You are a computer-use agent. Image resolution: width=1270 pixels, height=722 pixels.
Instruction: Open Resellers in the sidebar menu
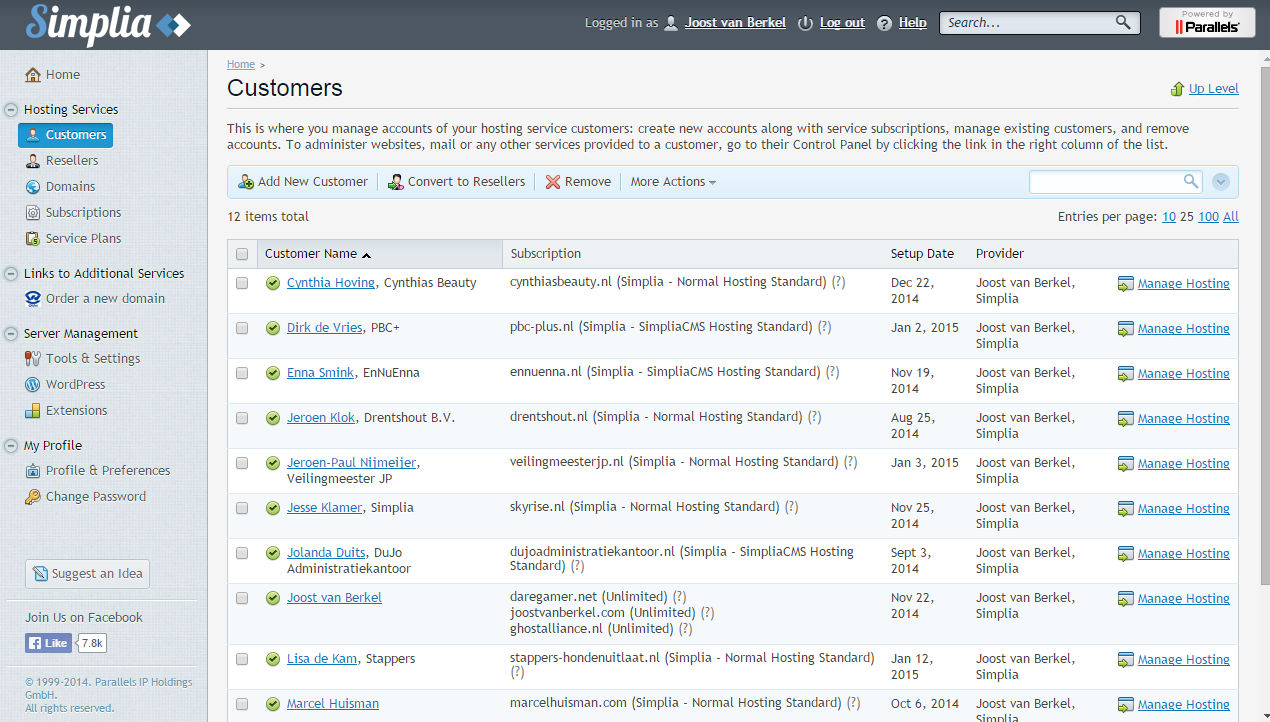(72, 161)
